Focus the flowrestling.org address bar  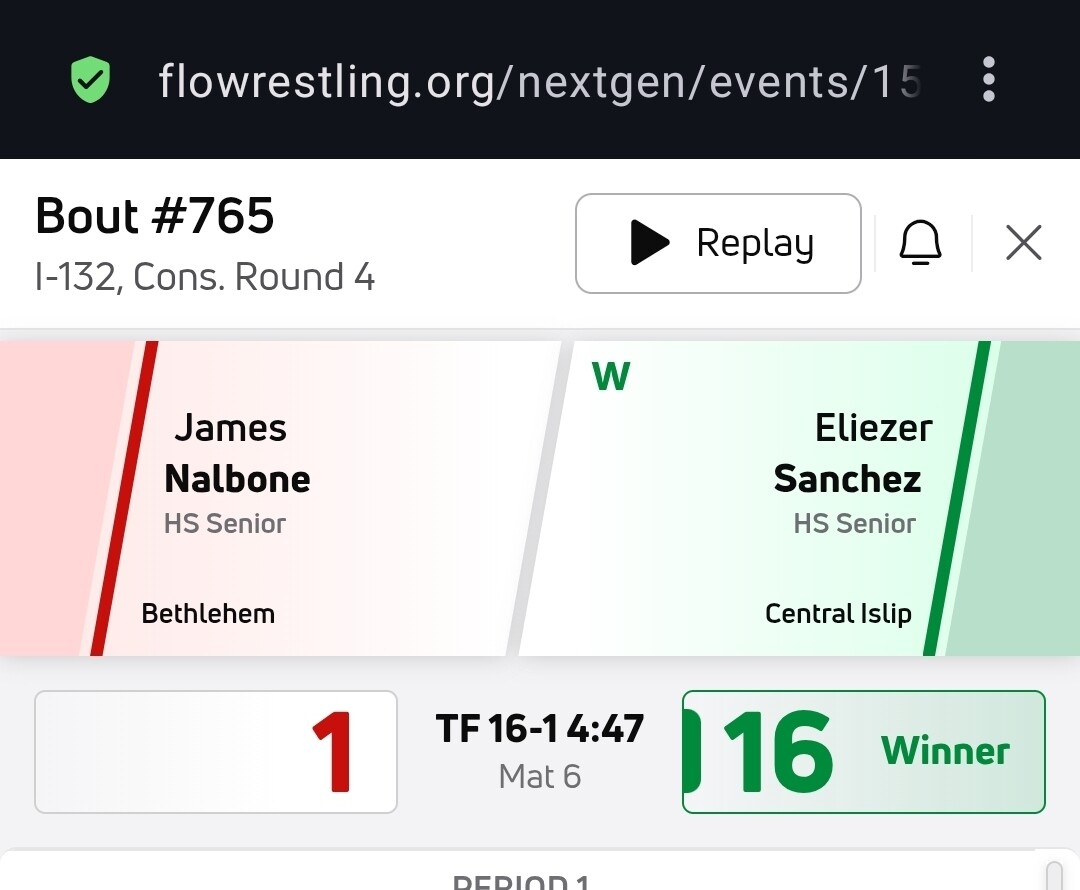(x=538, y=80)
